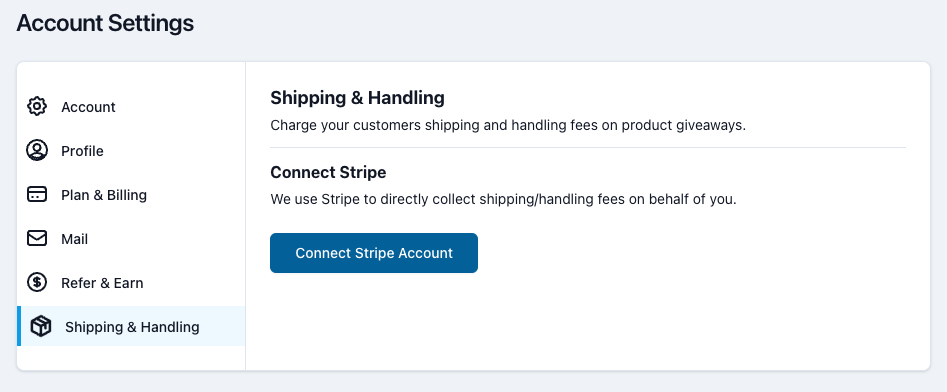Image resolution: width=947 pixels, height=392 pixels.
Task: Go to the Profile section
Action: pyautogui.click(x=82, y=151)
